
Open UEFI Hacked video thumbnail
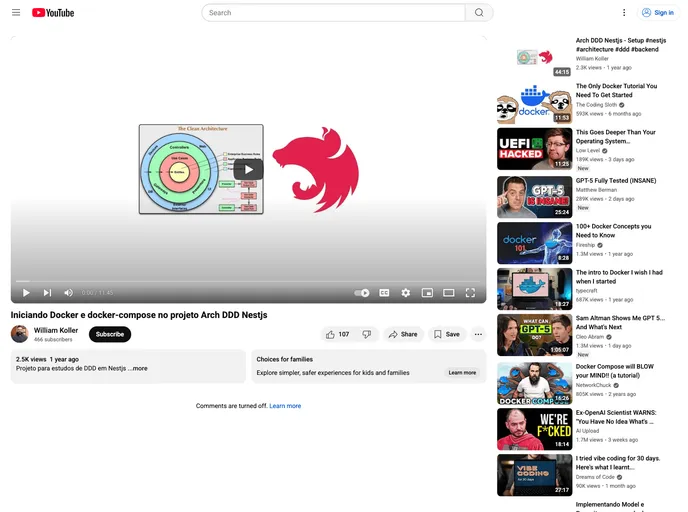(x=534, y=149)
